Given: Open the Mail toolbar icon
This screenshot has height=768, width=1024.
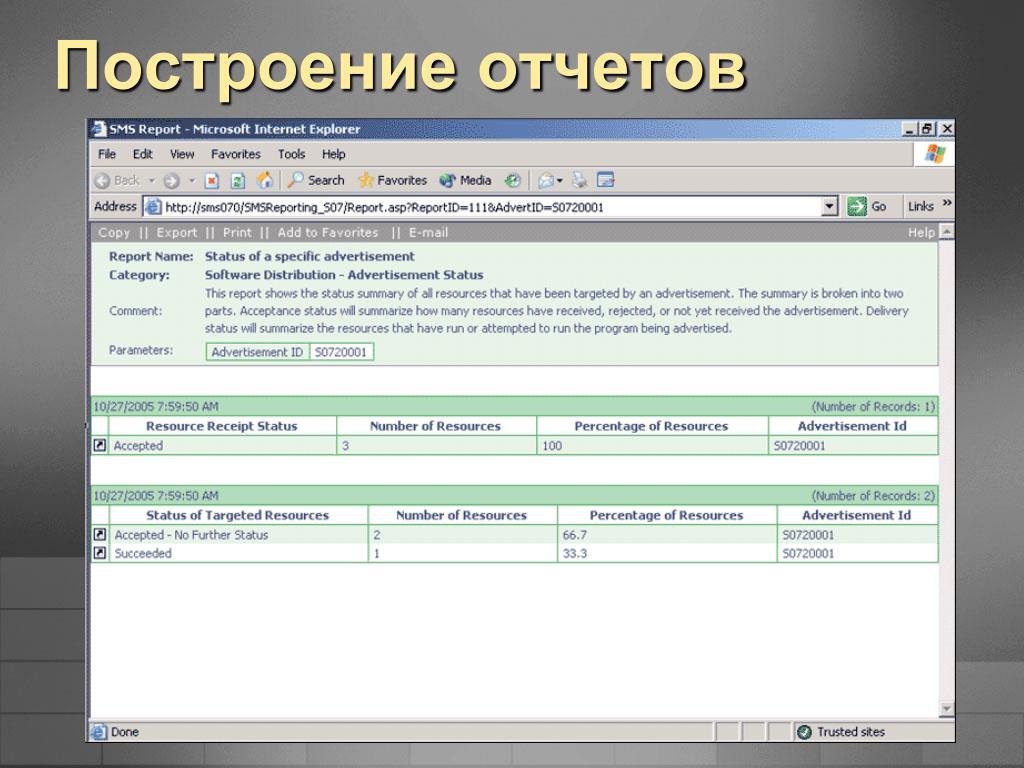Looking at the screenshot, I should coord(545,180).
